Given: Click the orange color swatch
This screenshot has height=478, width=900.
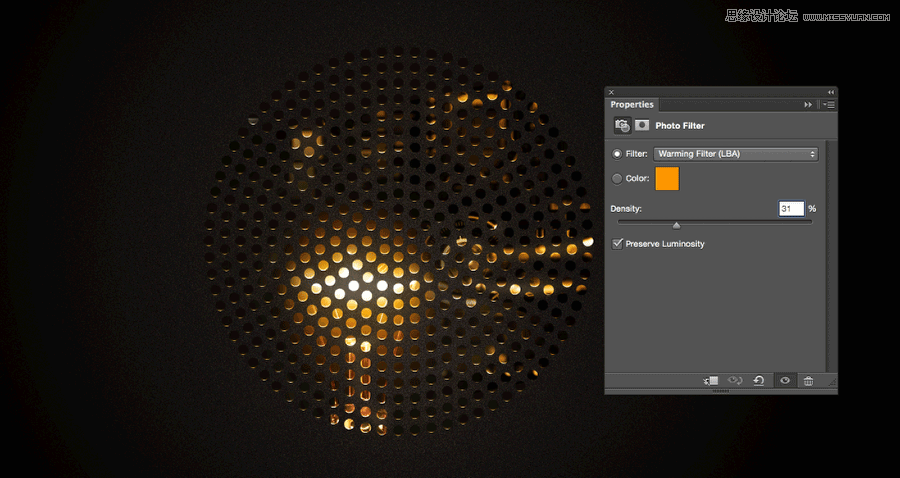Looking at the screenshot, I should [667, 178].
